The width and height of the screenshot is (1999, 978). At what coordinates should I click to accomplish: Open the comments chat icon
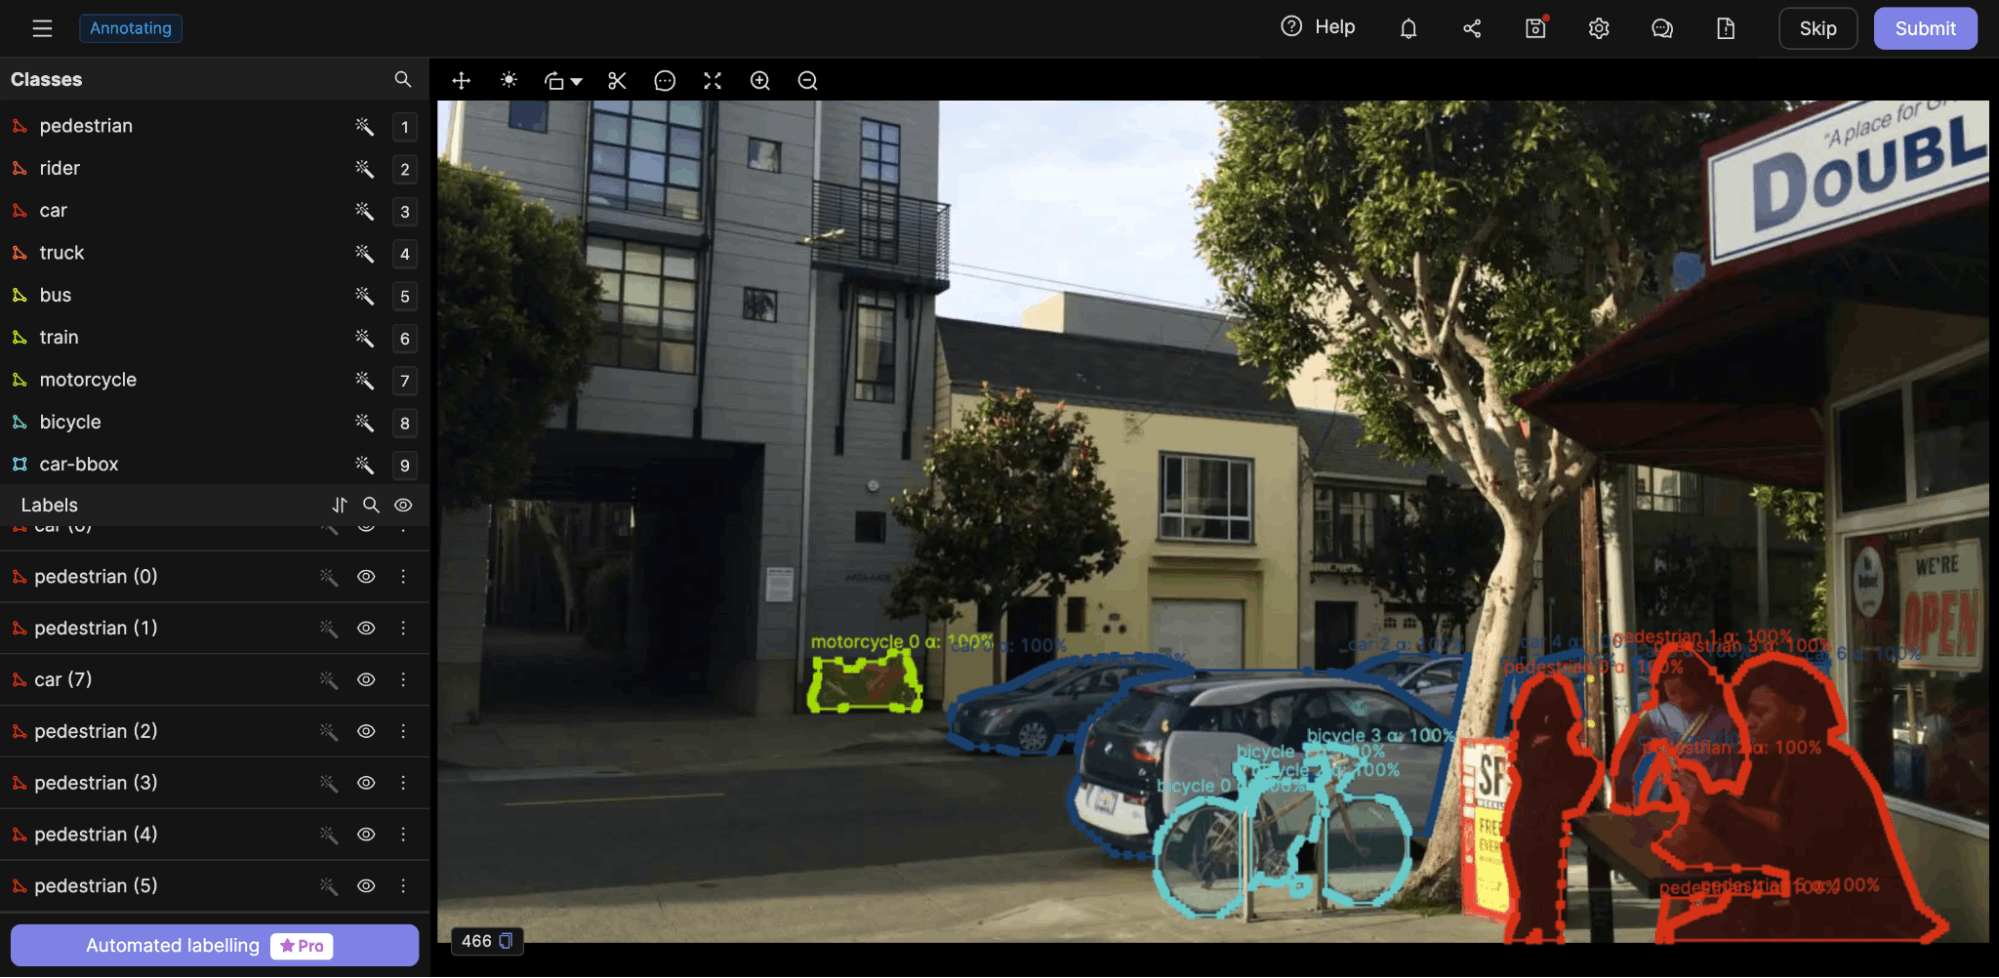(1662, 28)
